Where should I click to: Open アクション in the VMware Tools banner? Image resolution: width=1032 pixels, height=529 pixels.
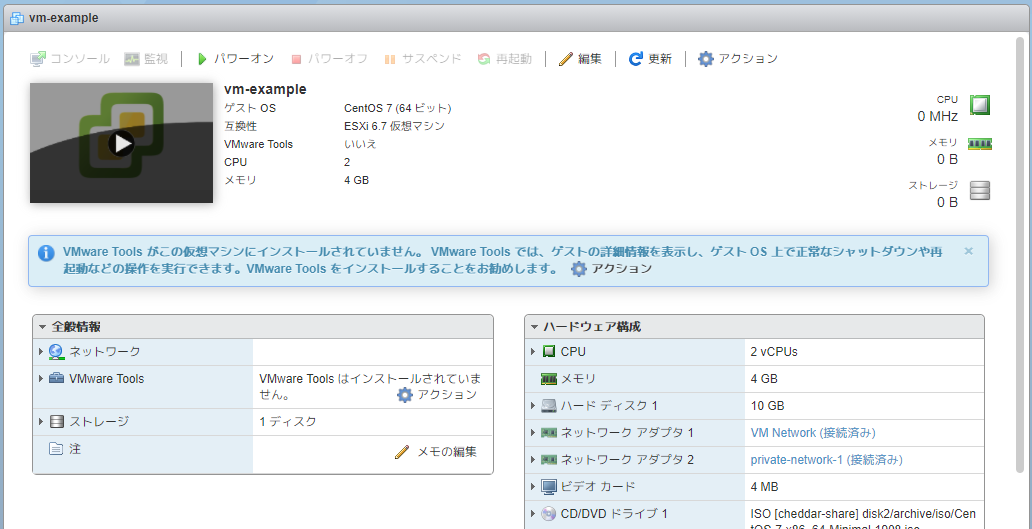(x=611, y=268)
